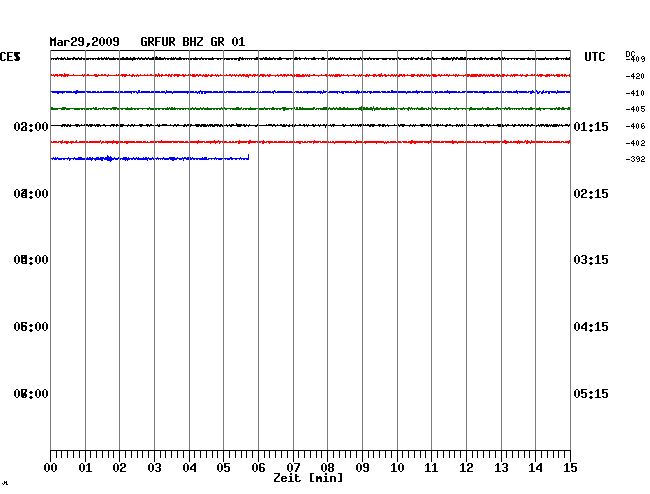This screenshot has width=650, height=494.
Task: Click the green seismogram trace
Action: [310, 109]
